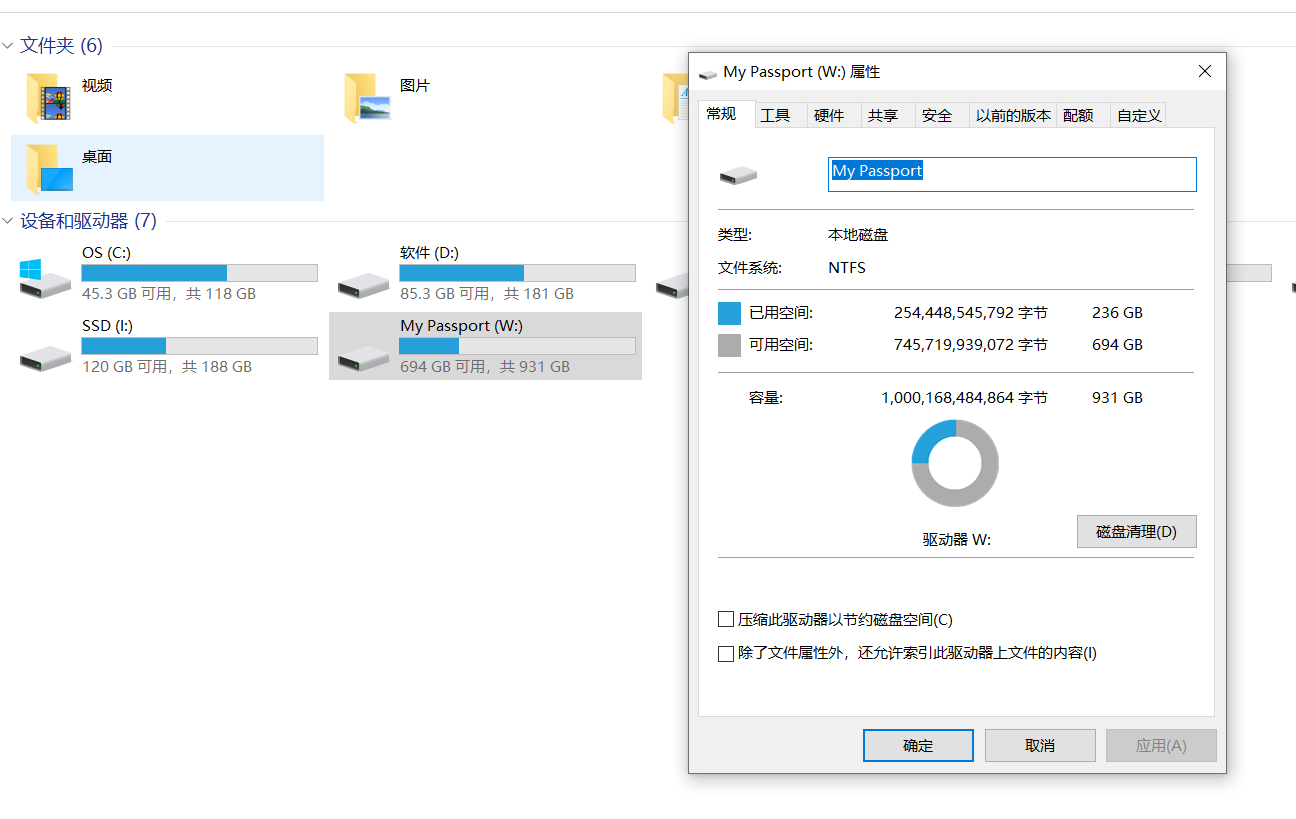Screen dimensions: 1296x819
Task: Select the 软件 (D:) drive icon
Action: tap(363, 285)
